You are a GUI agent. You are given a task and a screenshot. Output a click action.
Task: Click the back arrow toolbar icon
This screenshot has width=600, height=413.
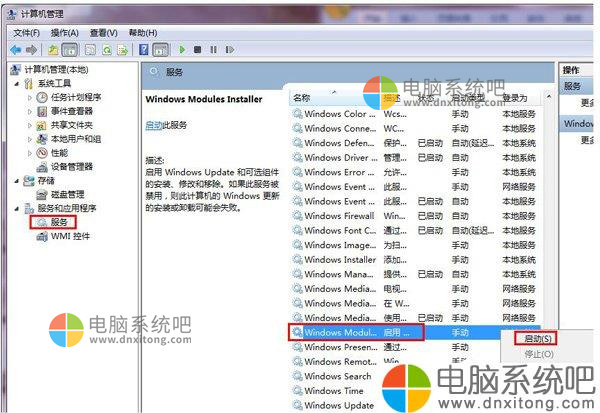pyautogui.click(x=16, y=49)
